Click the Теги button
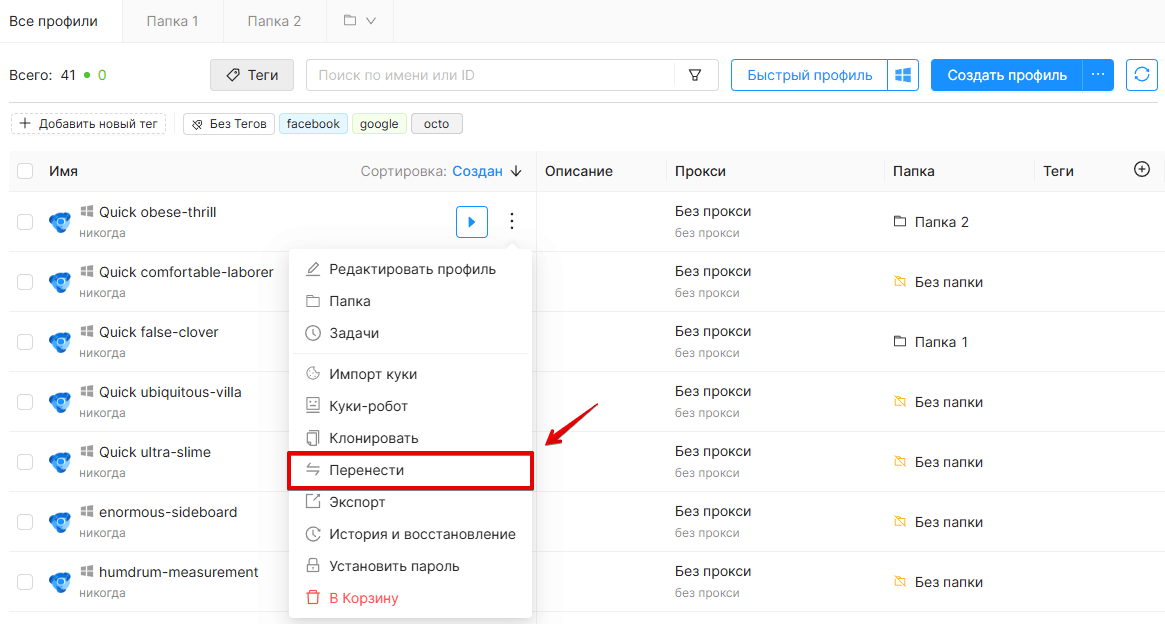 (x=252, y=75)
